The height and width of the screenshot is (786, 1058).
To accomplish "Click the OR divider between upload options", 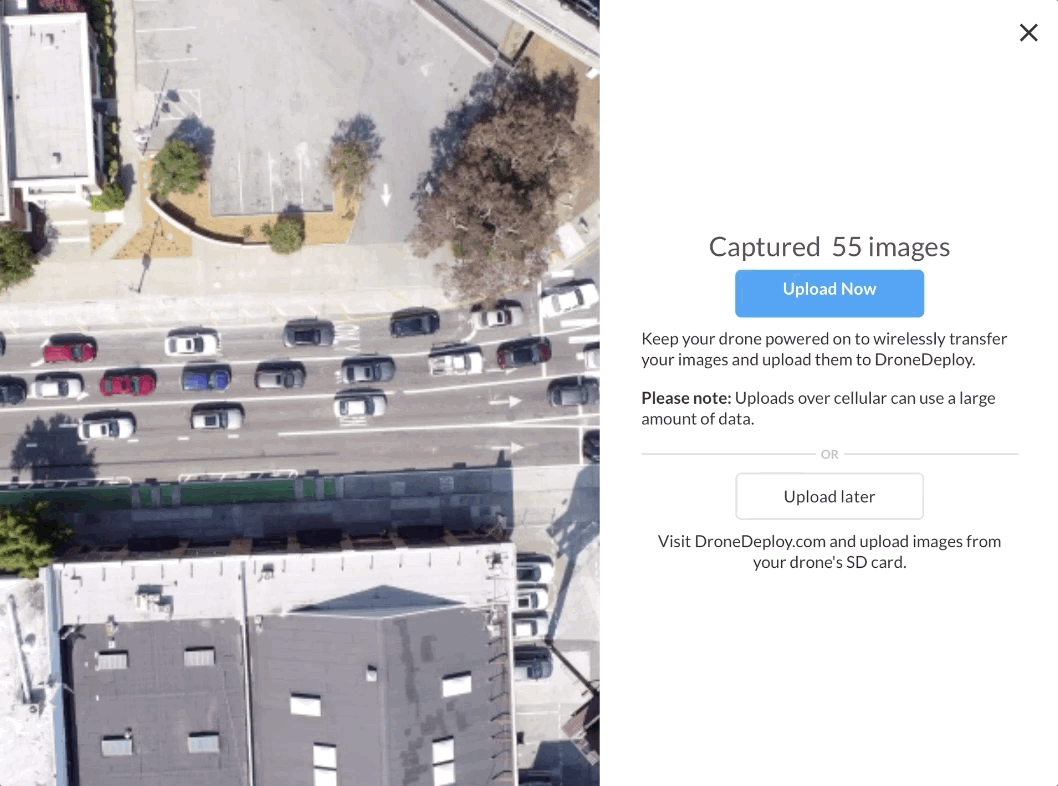I will 829,455.
